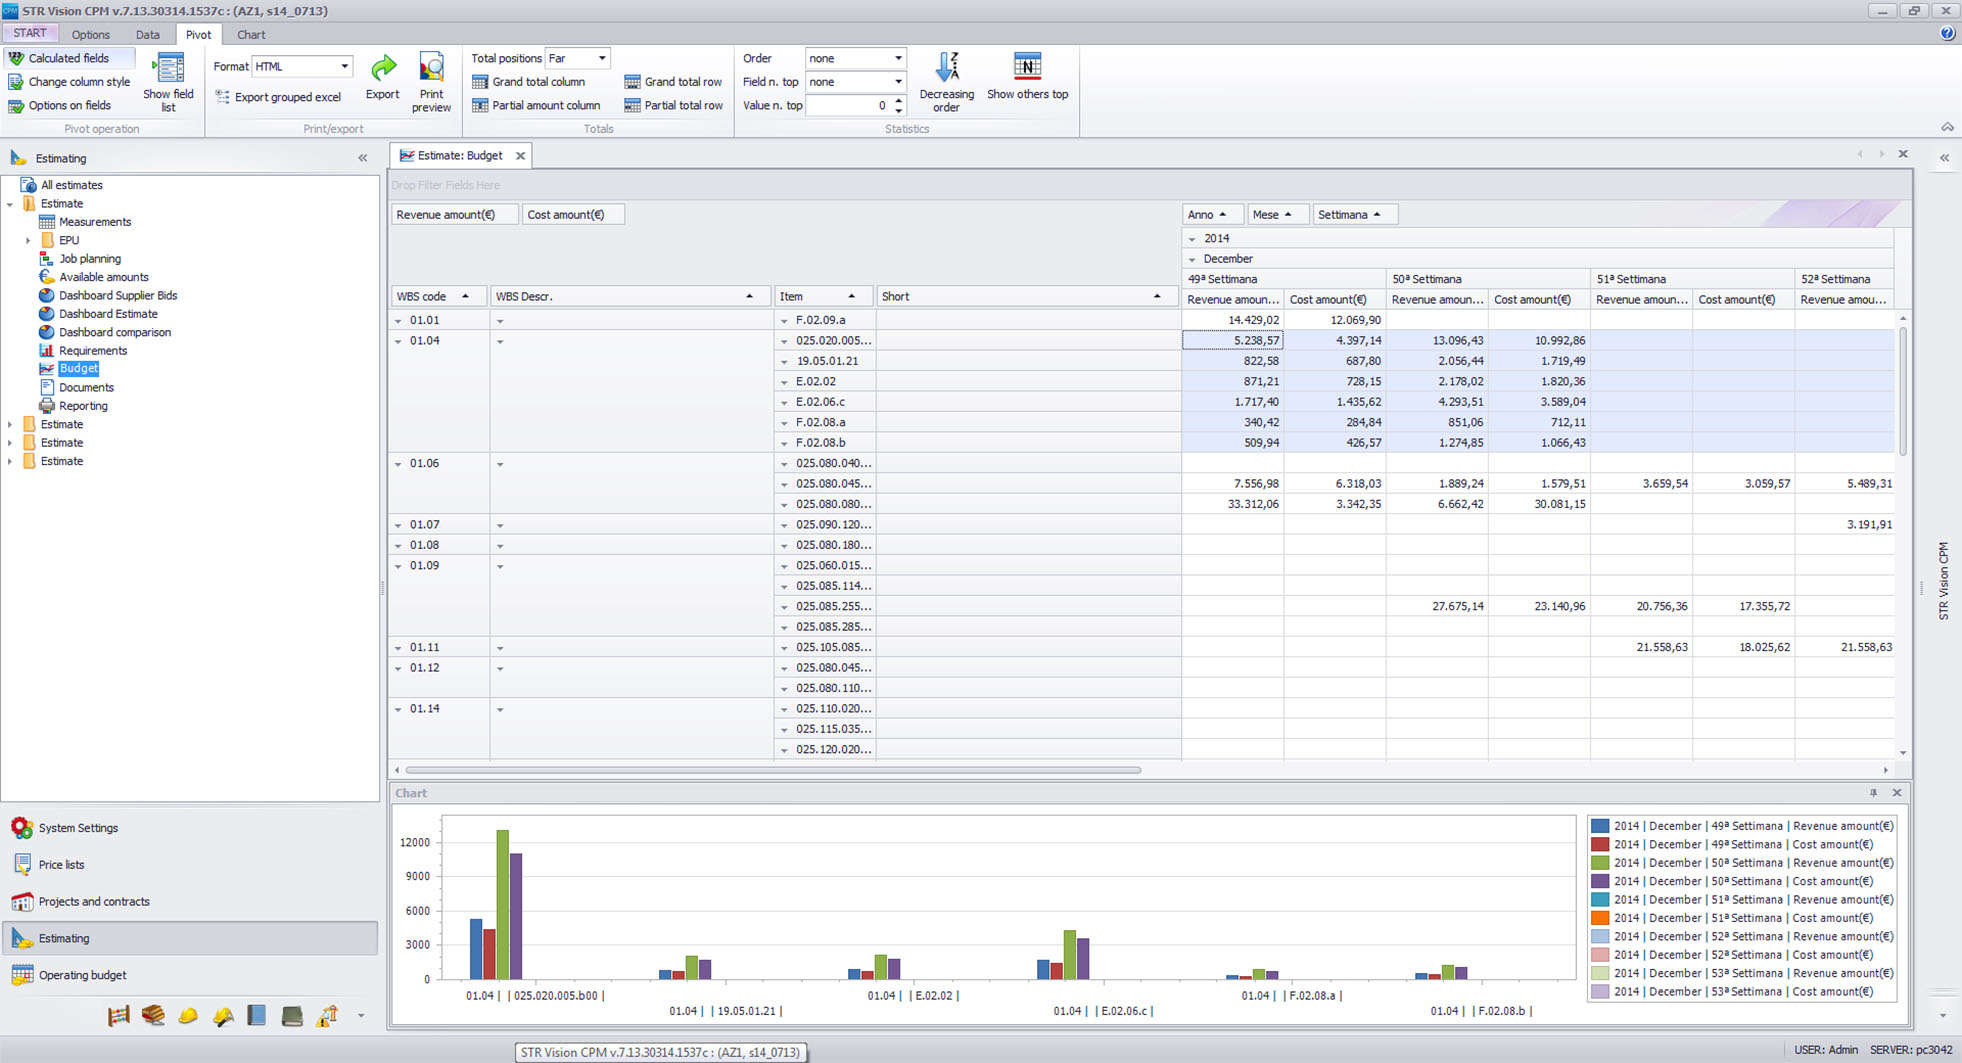Click the Show field list icon
Screen dimensions: 1962x1063
coord(169,69)
